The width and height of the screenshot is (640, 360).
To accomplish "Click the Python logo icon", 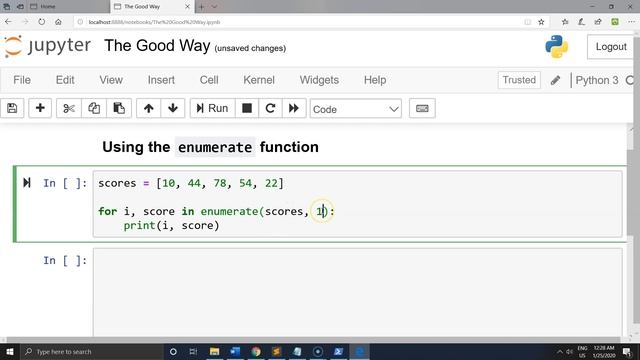I will [x=556, y=47].
